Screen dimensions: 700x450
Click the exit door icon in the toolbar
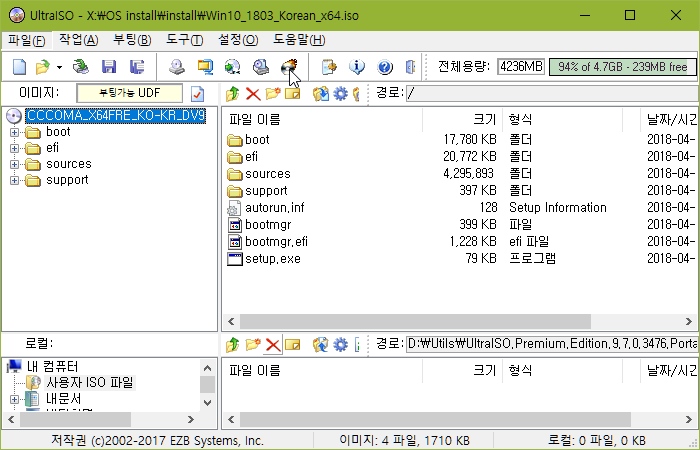pyautogui.click(x=410, y=67)
